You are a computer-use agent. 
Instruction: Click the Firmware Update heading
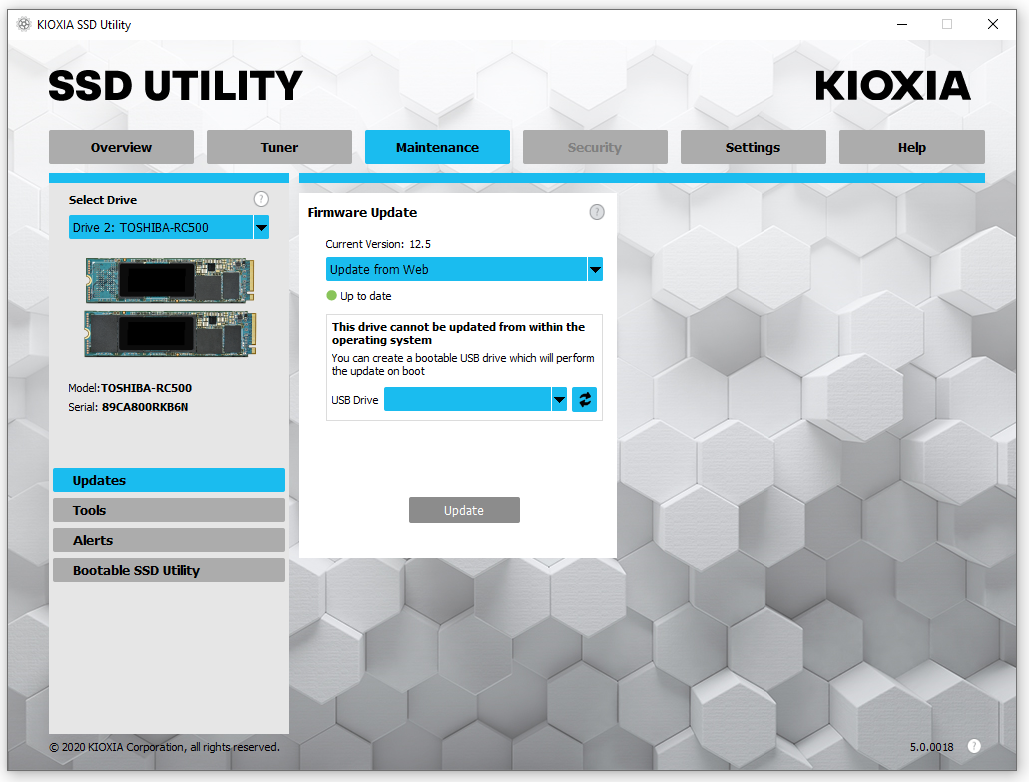click(362, 213)
